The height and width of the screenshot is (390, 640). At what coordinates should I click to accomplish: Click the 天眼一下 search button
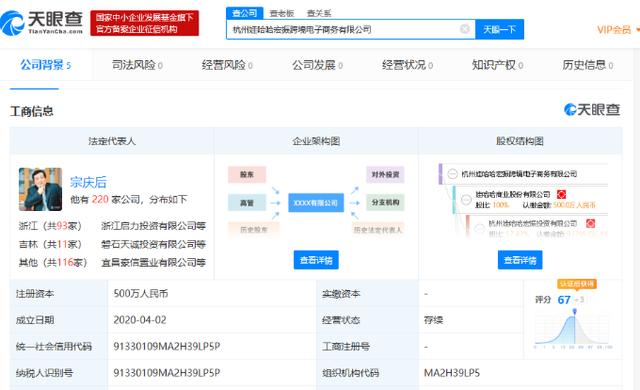coord(500,29)
